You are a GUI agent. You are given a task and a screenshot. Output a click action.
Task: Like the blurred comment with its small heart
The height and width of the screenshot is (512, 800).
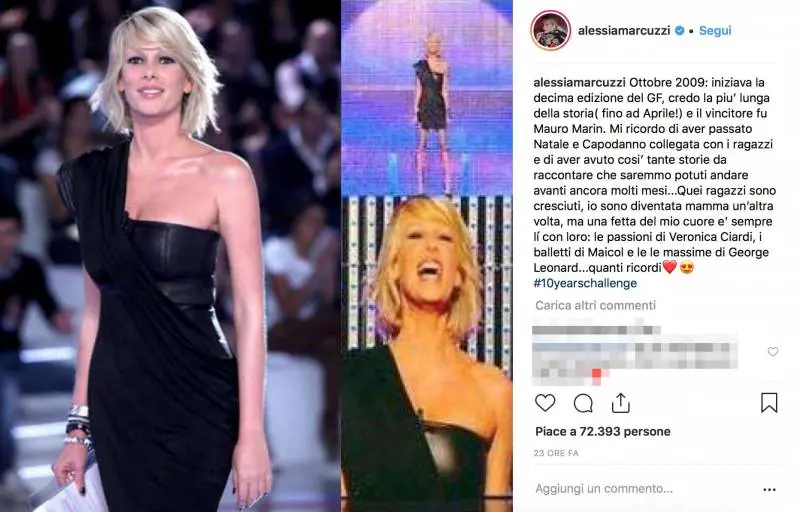(773, 351)
